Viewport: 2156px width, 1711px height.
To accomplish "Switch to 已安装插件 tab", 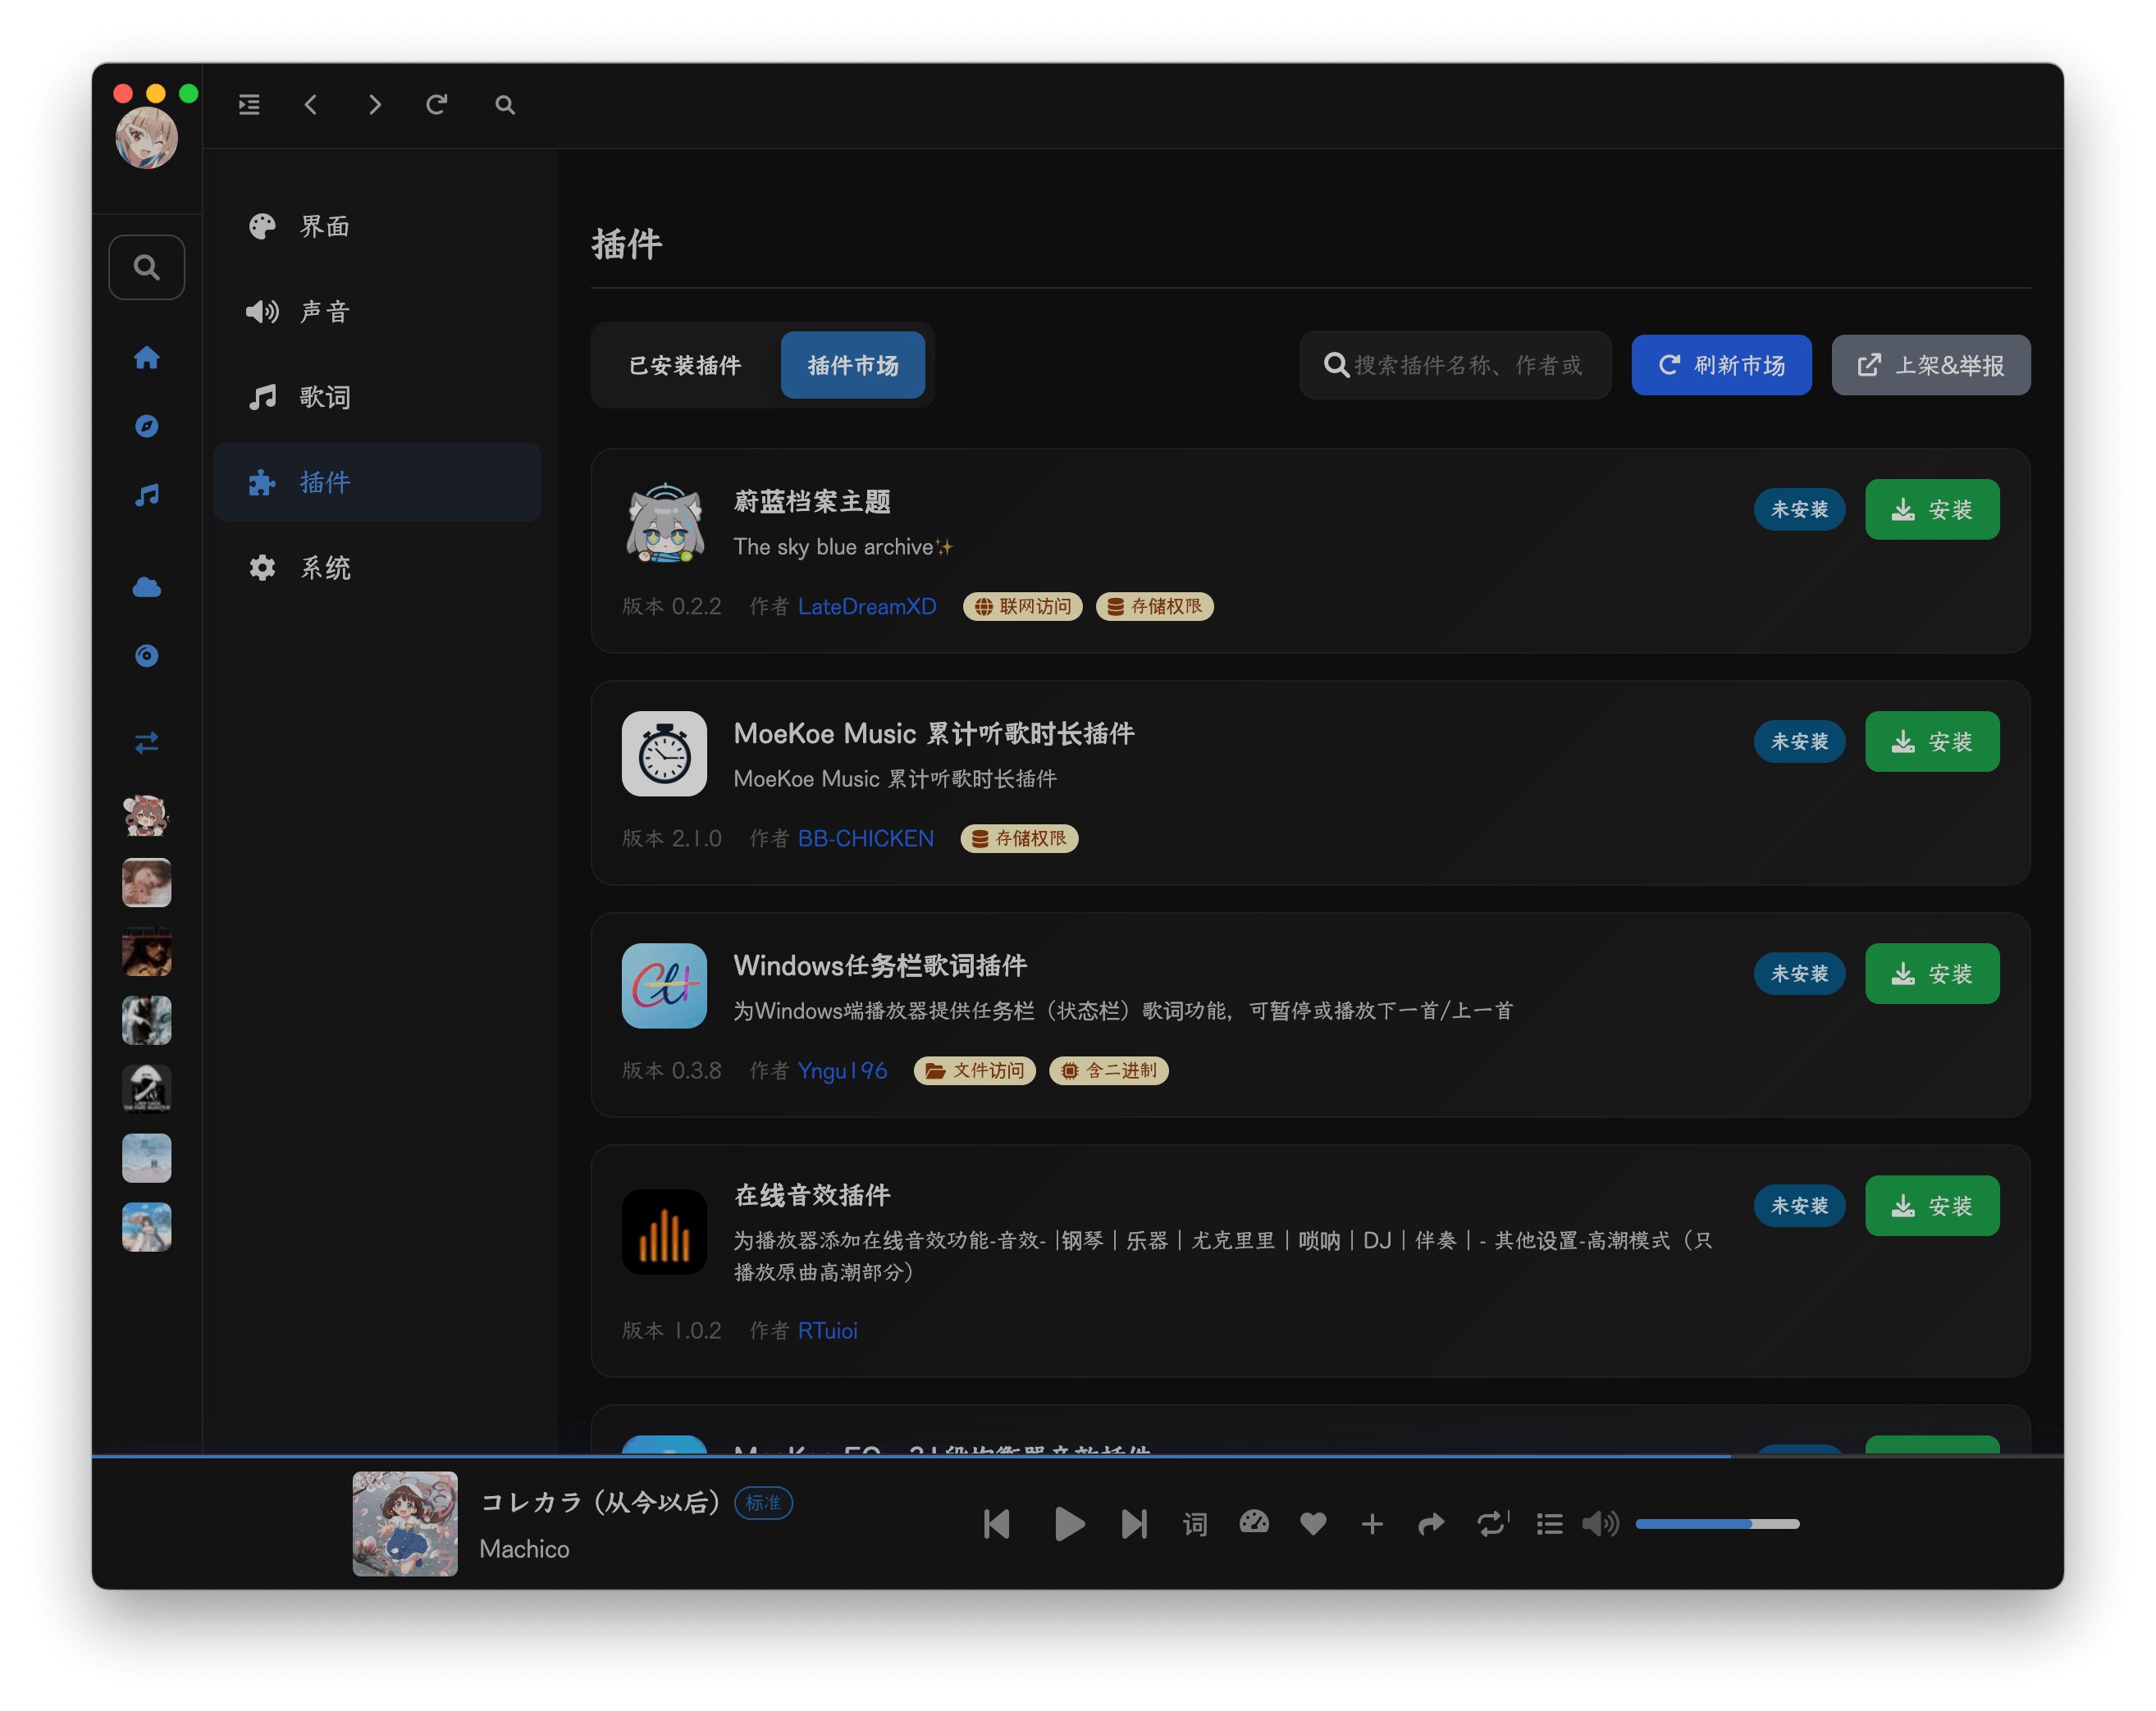I will click(685, 365).
